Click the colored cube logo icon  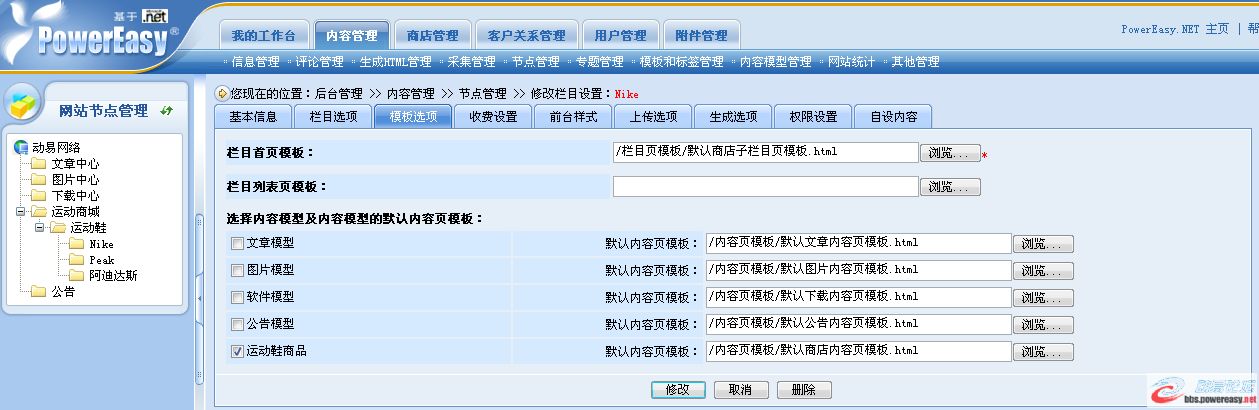click(x=24, y=104)
